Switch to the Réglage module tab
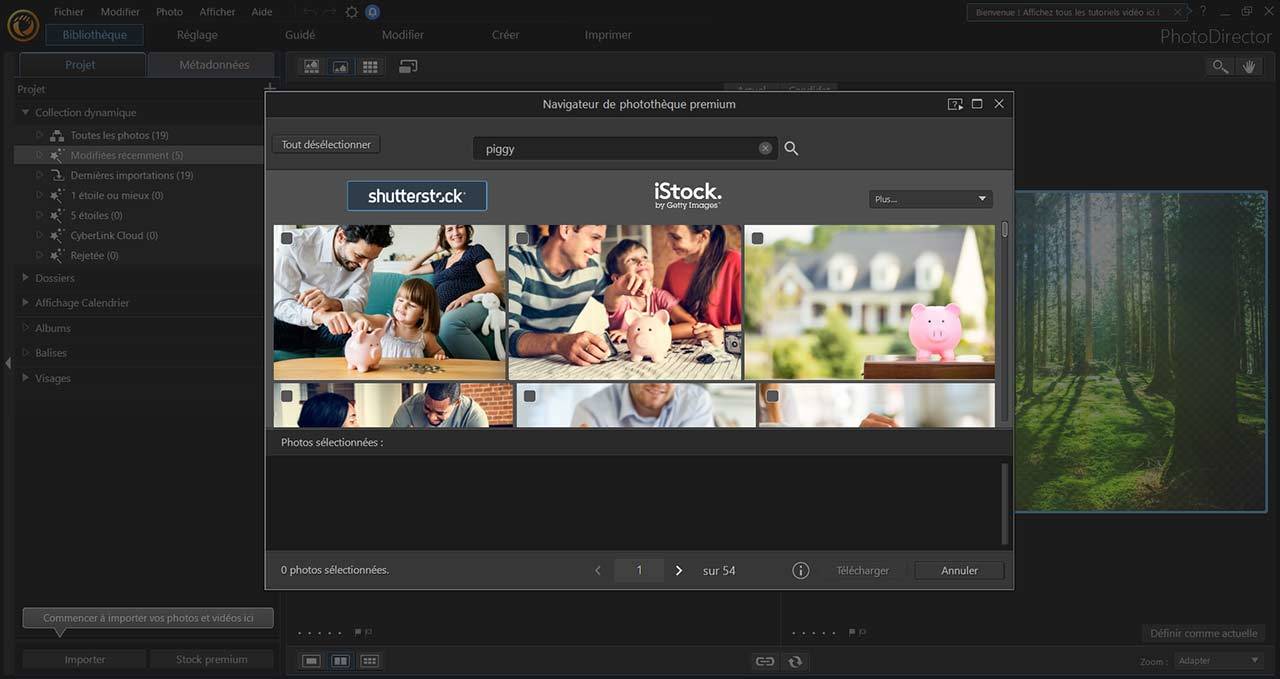Viewport: 1280px width, 679px height. 197,35
